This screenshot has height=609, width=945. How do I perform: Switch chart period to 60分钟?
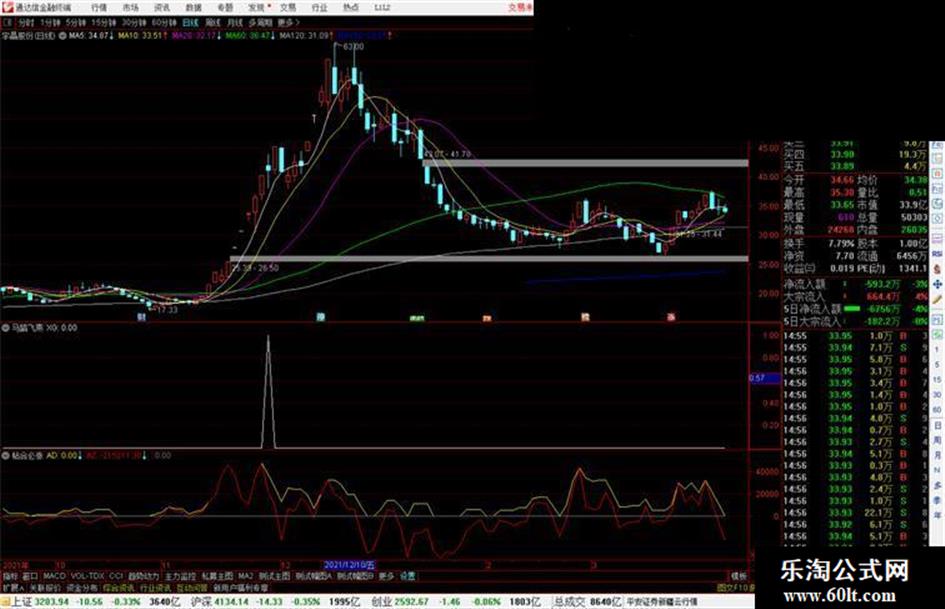(164, 22)
